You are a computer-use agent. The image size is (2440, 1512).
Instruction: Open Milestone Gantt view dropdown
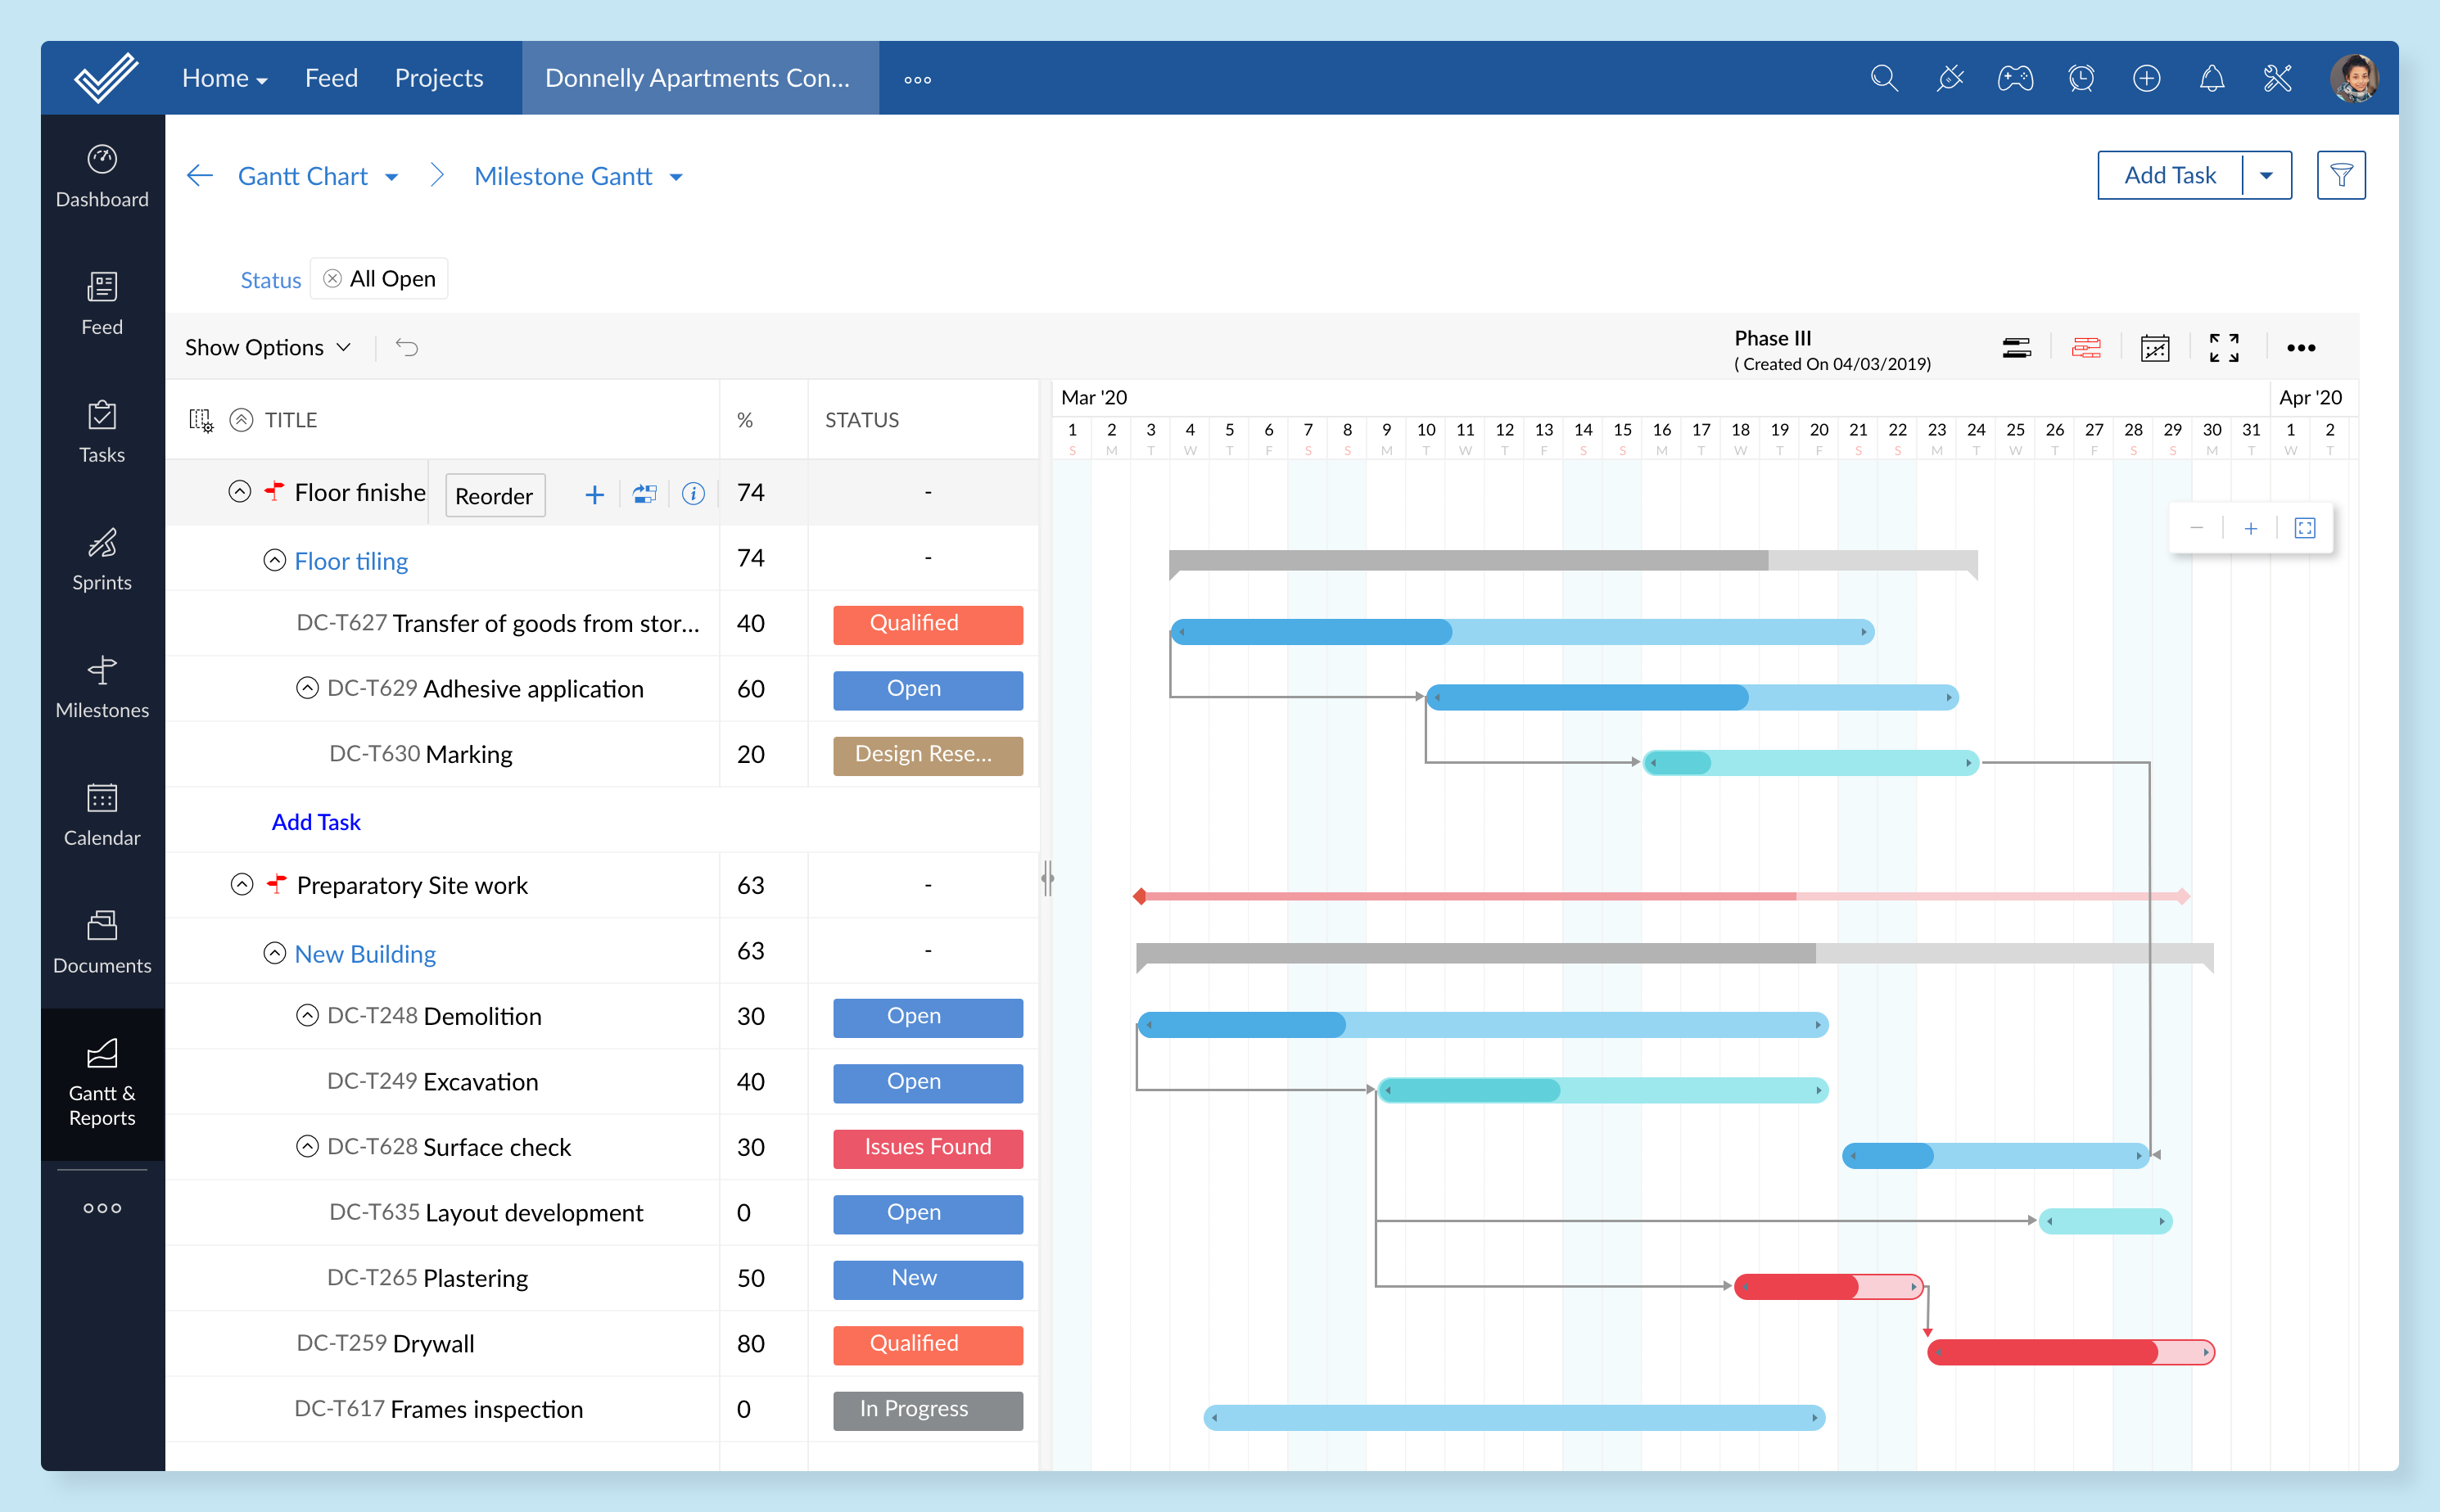point(677,177)
